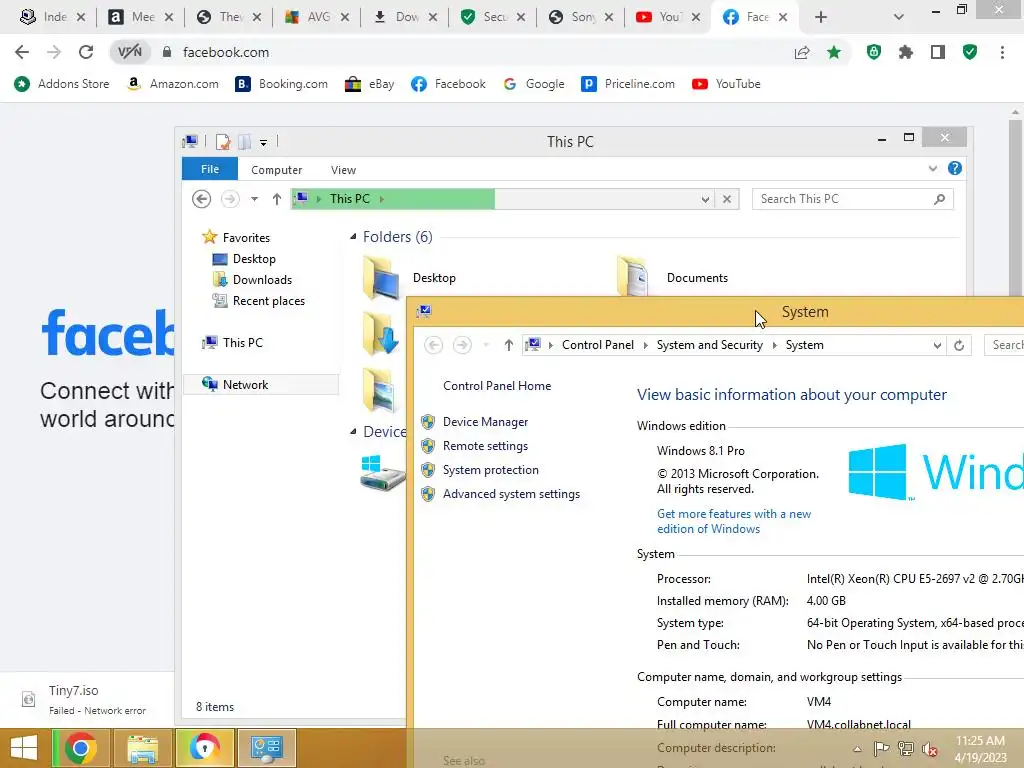The width and height of the screenshot is (1024, 768).
Task: Open the Windows local disk drive icon
Action: pos(382,473)
